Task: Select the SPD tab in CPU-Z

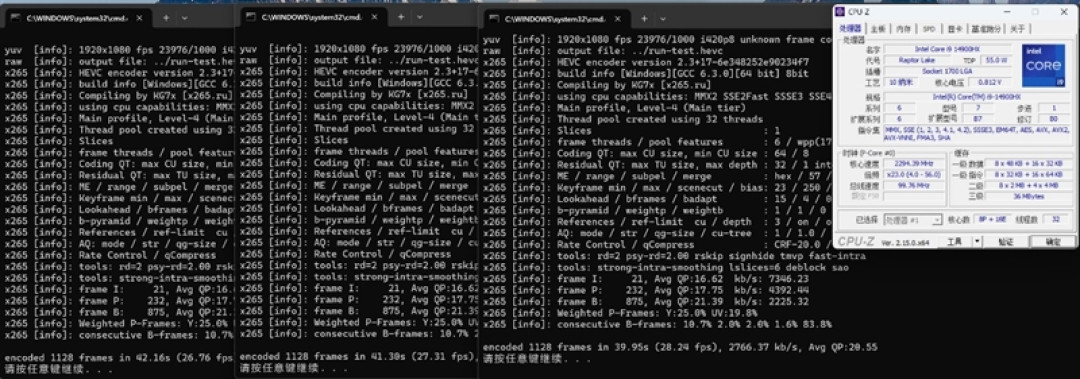Action: tap(929, 29)
